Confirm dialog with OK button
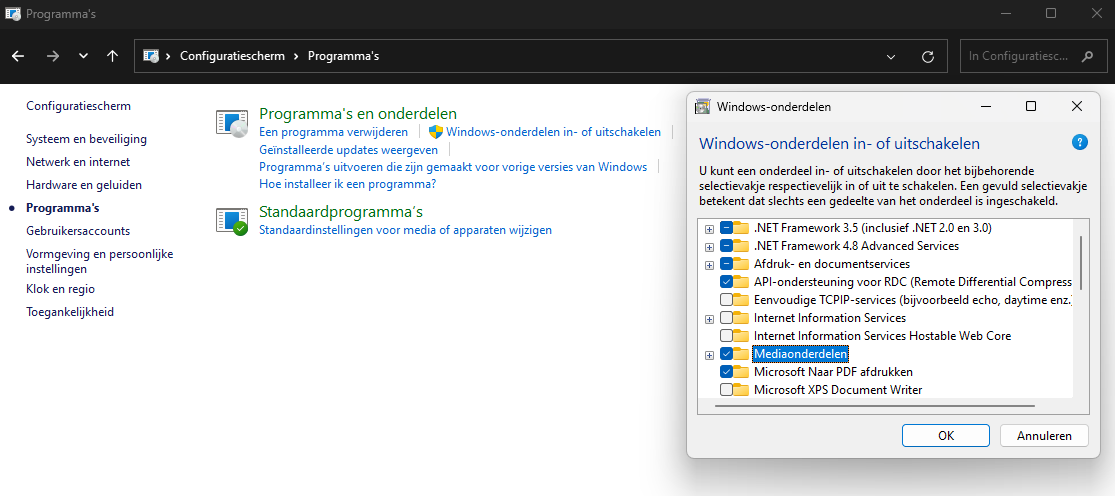This screenshot has width=1115, height=496. [x=946, y=436]
